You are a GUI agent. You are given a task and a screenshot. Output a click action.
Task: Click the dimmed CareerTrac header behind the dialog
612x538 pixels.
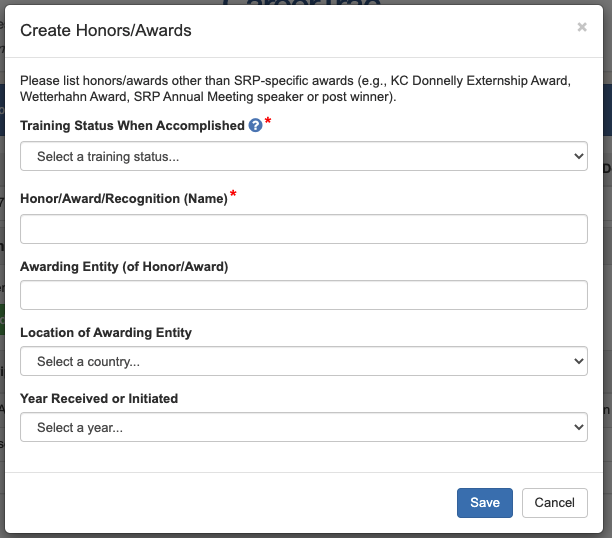click(x=300, y=5)
